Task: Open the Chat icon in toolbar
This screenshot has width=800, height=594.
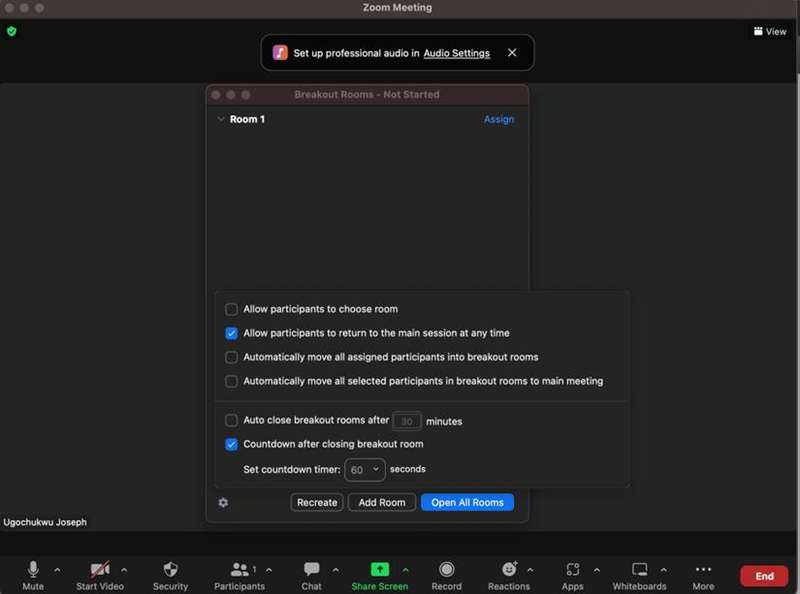Action: pos(311,569)
